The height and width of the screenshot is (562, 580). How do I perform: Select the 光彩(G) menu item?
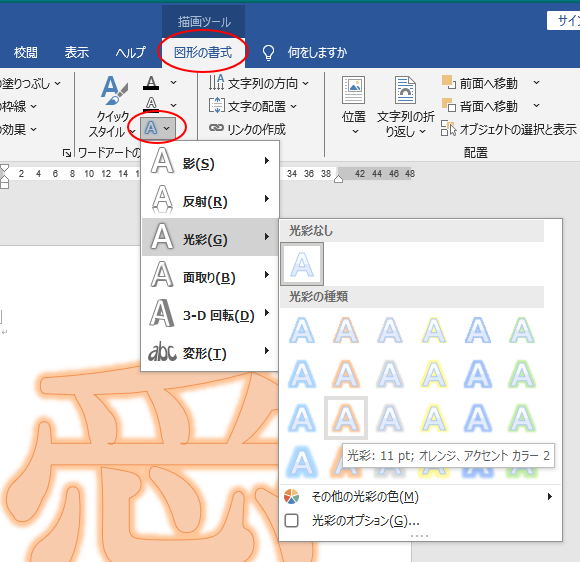point(210,237)
